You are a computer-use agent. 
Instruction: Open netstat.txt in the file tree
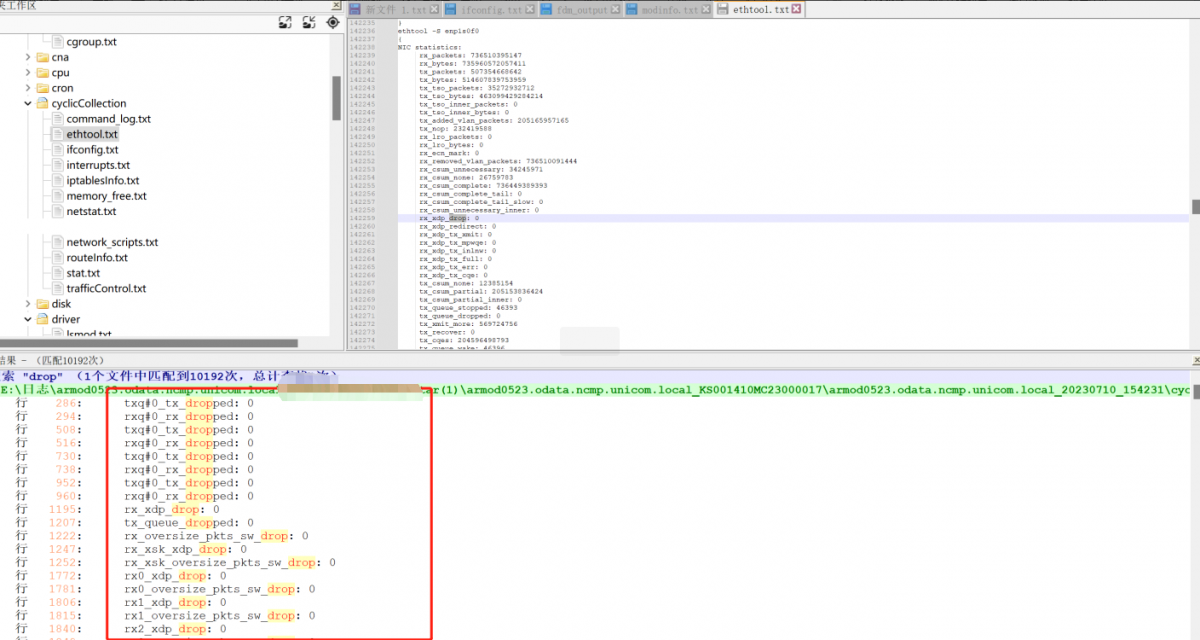click(x=91, y=212)
